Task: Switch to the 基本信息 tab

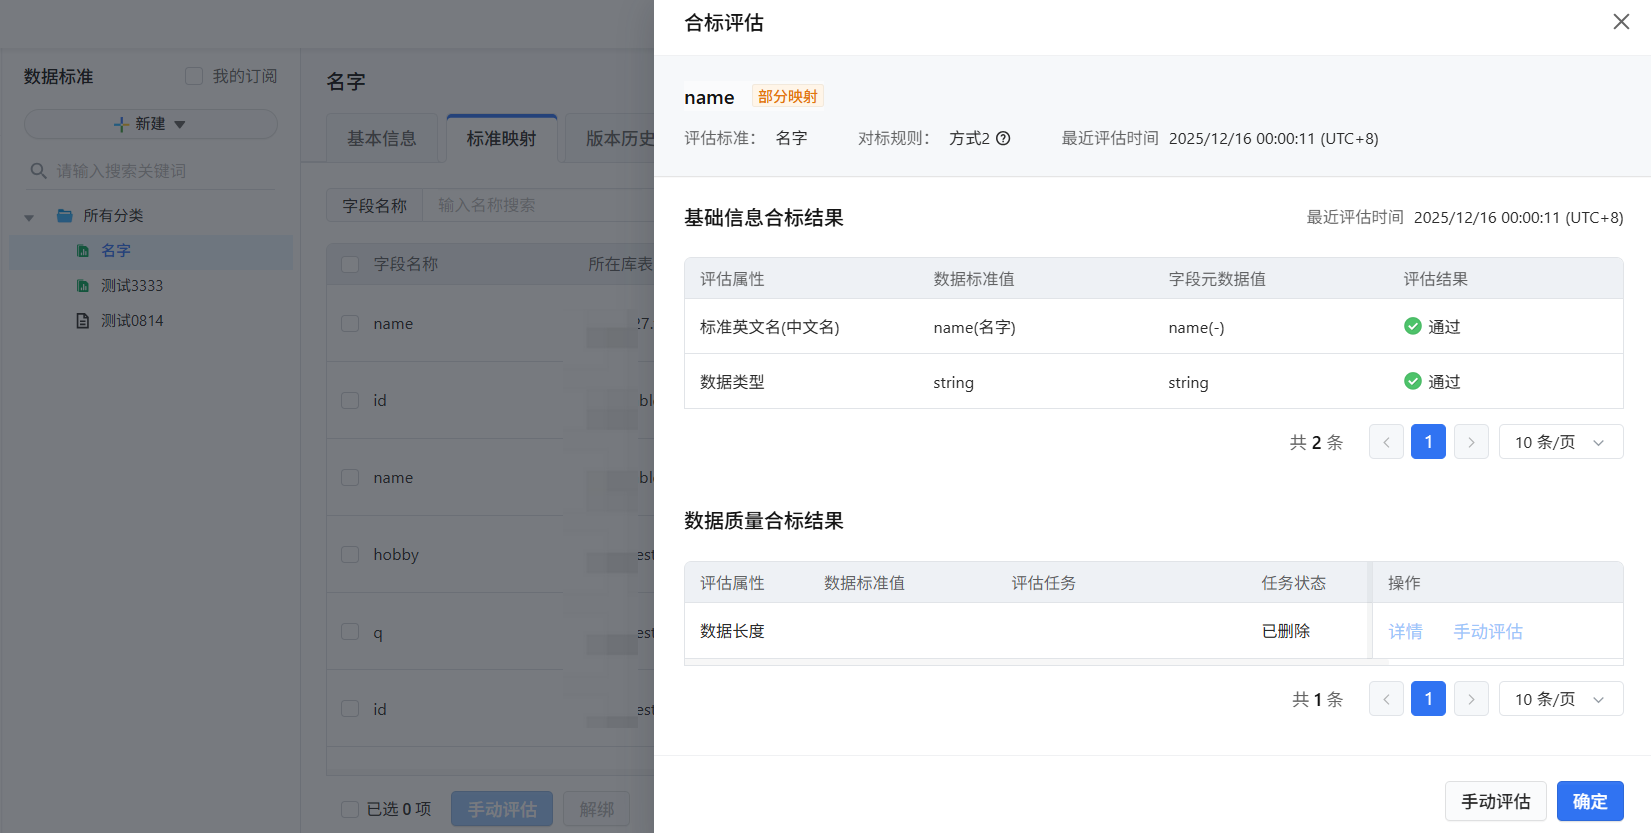Action: [x=381, y=139]
